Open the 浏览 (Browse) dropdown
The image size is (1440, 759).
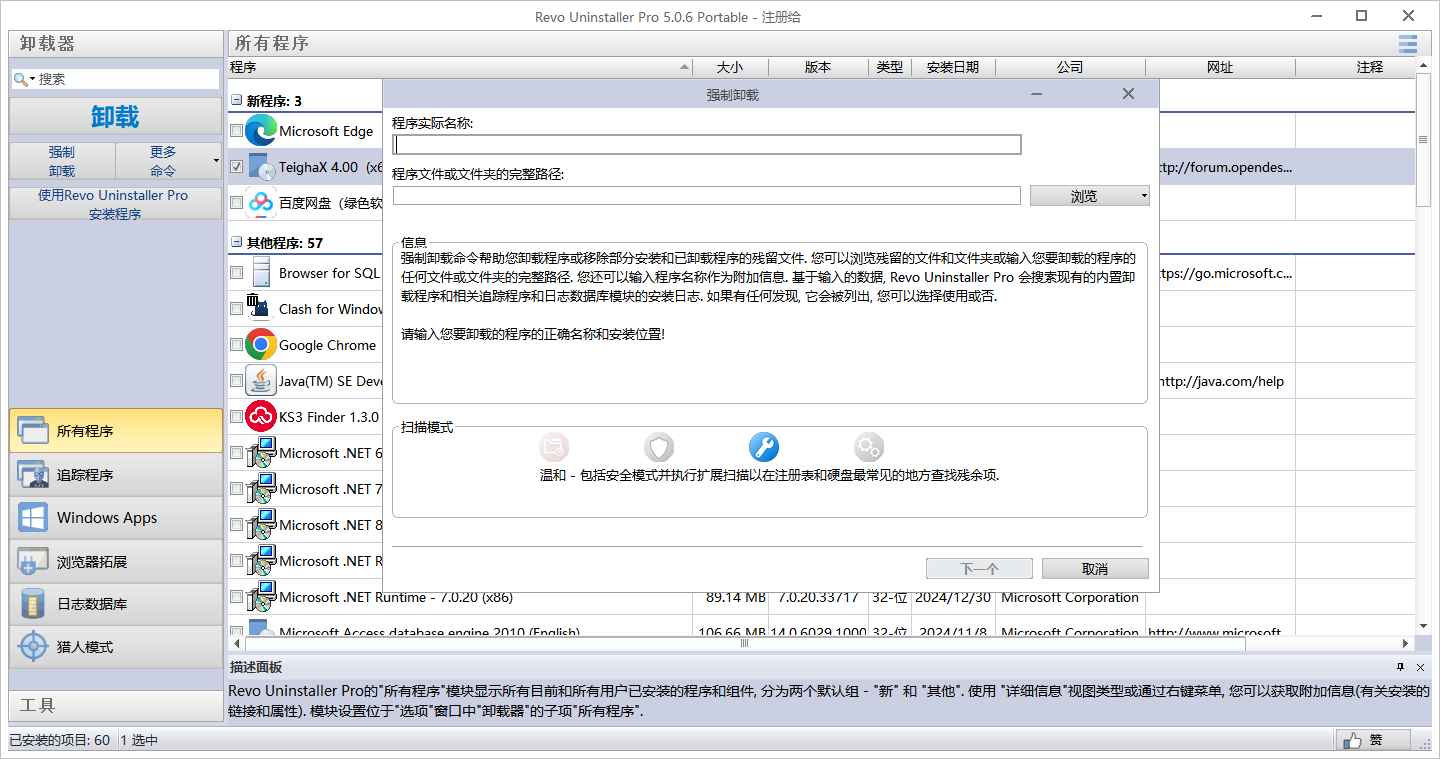(x=1144, y=196)
